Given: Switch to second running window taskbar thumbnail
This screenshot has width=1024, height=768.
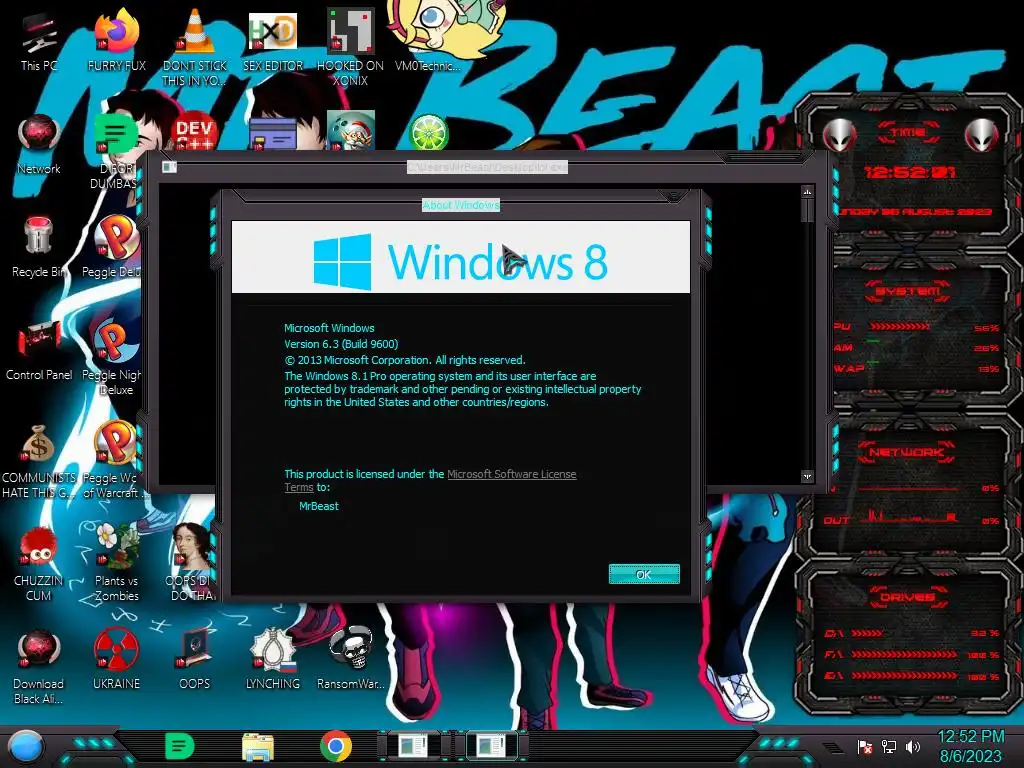Looking at the screenshot, I should click(492, 746).
